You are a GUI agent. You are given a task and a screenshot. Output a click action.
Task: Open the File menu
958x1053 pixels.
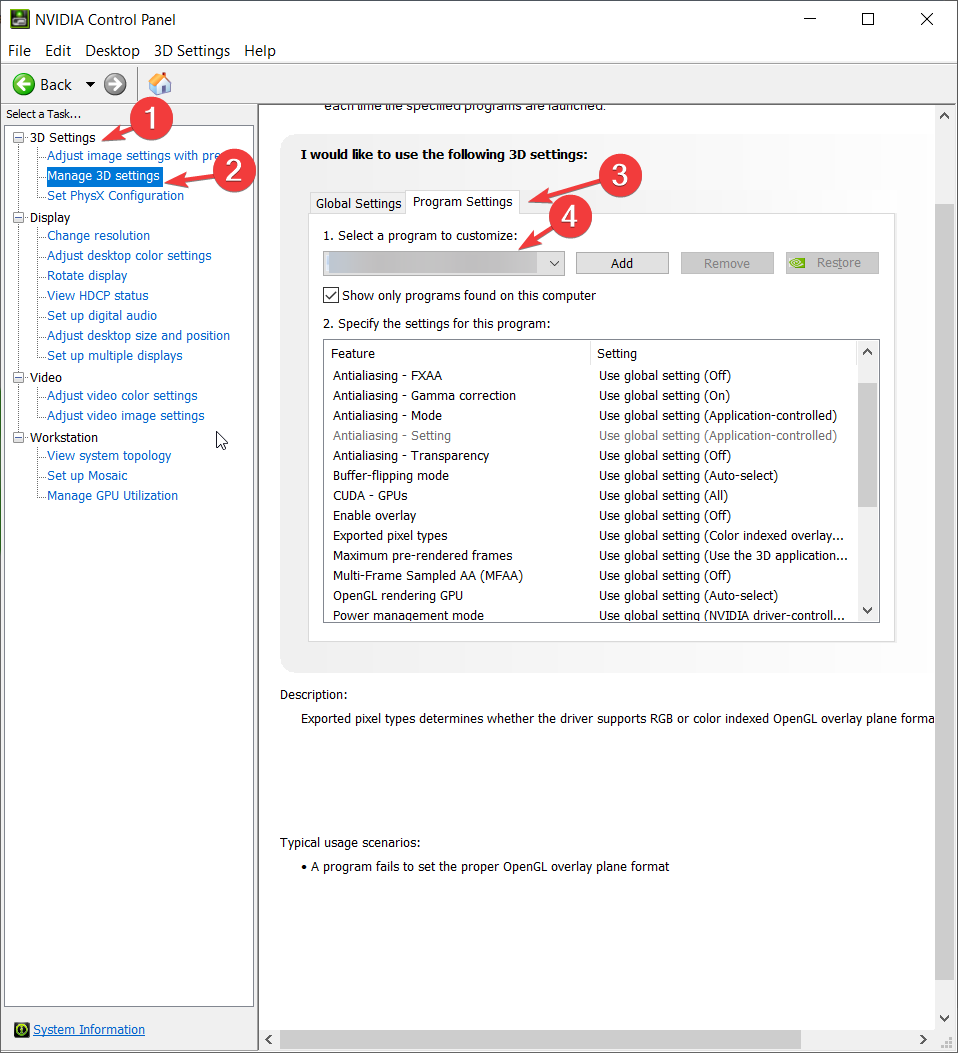19,51
